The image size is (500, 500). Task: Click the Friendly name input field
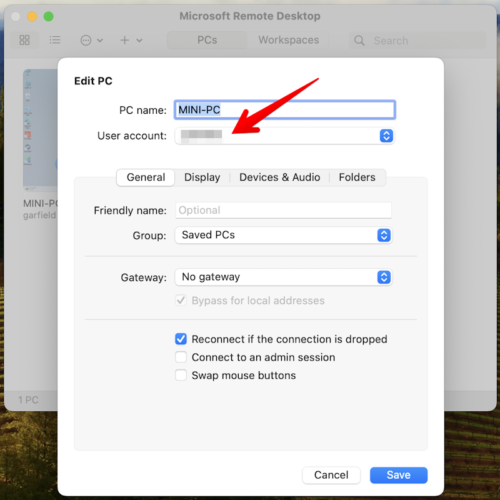click(283, 210)
